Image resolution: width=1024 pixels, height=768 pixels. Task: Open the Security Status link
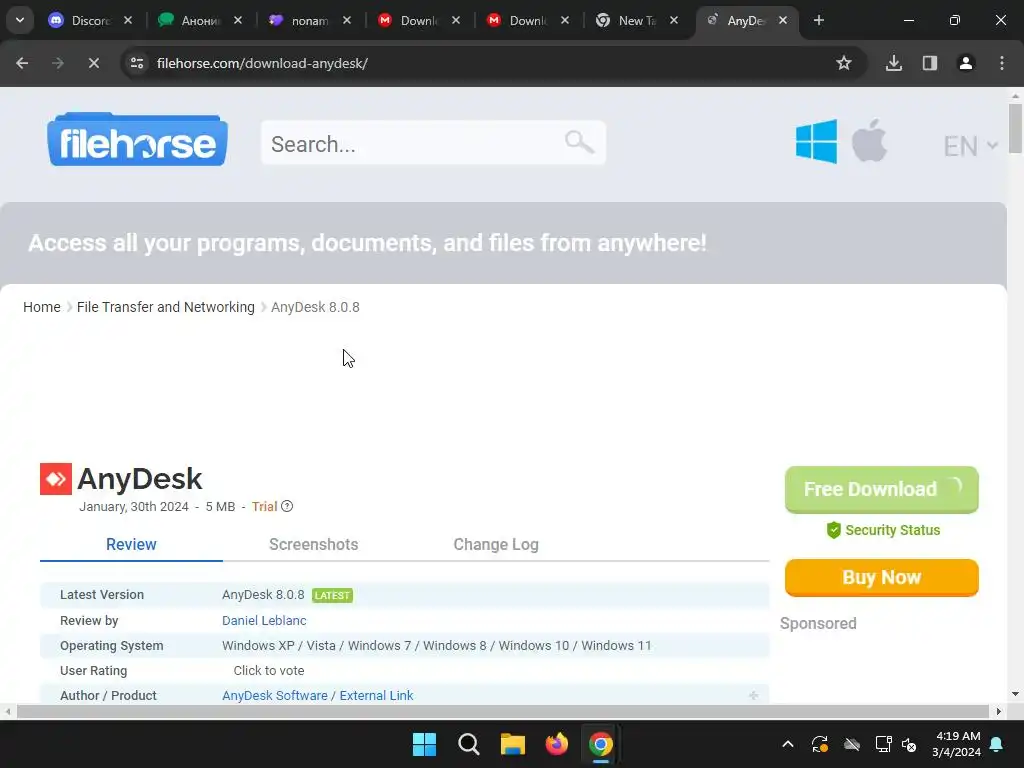coord(892,530)
